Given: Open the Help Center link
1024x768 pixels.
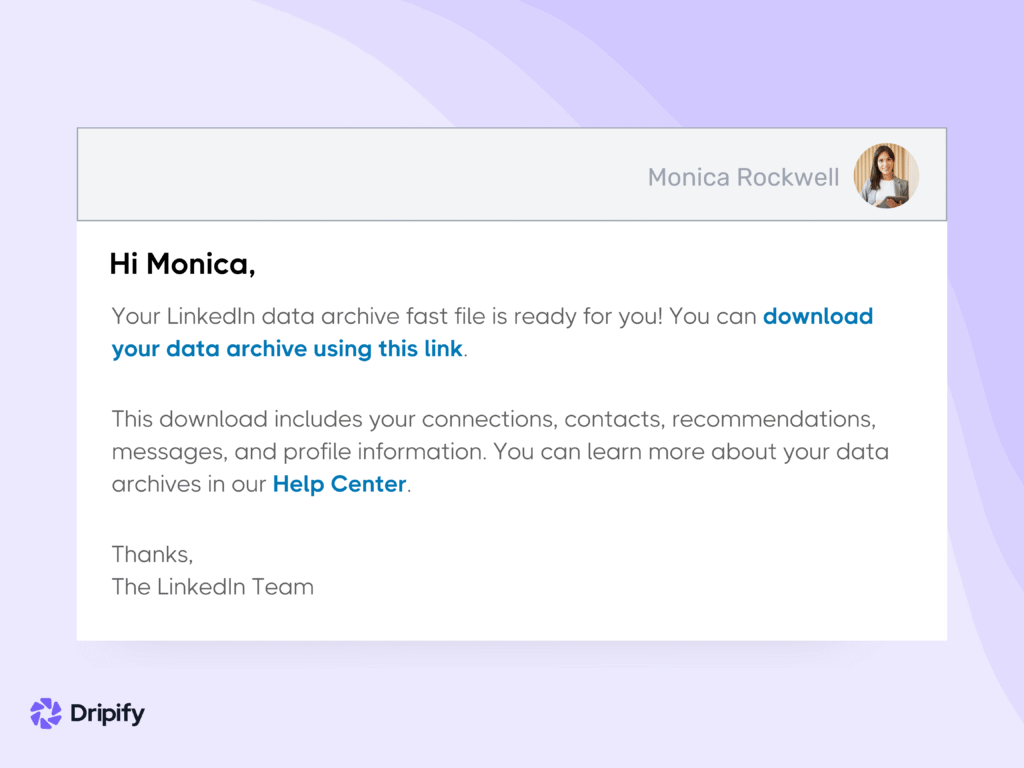Looking at the screenshot, I should 338,484.
